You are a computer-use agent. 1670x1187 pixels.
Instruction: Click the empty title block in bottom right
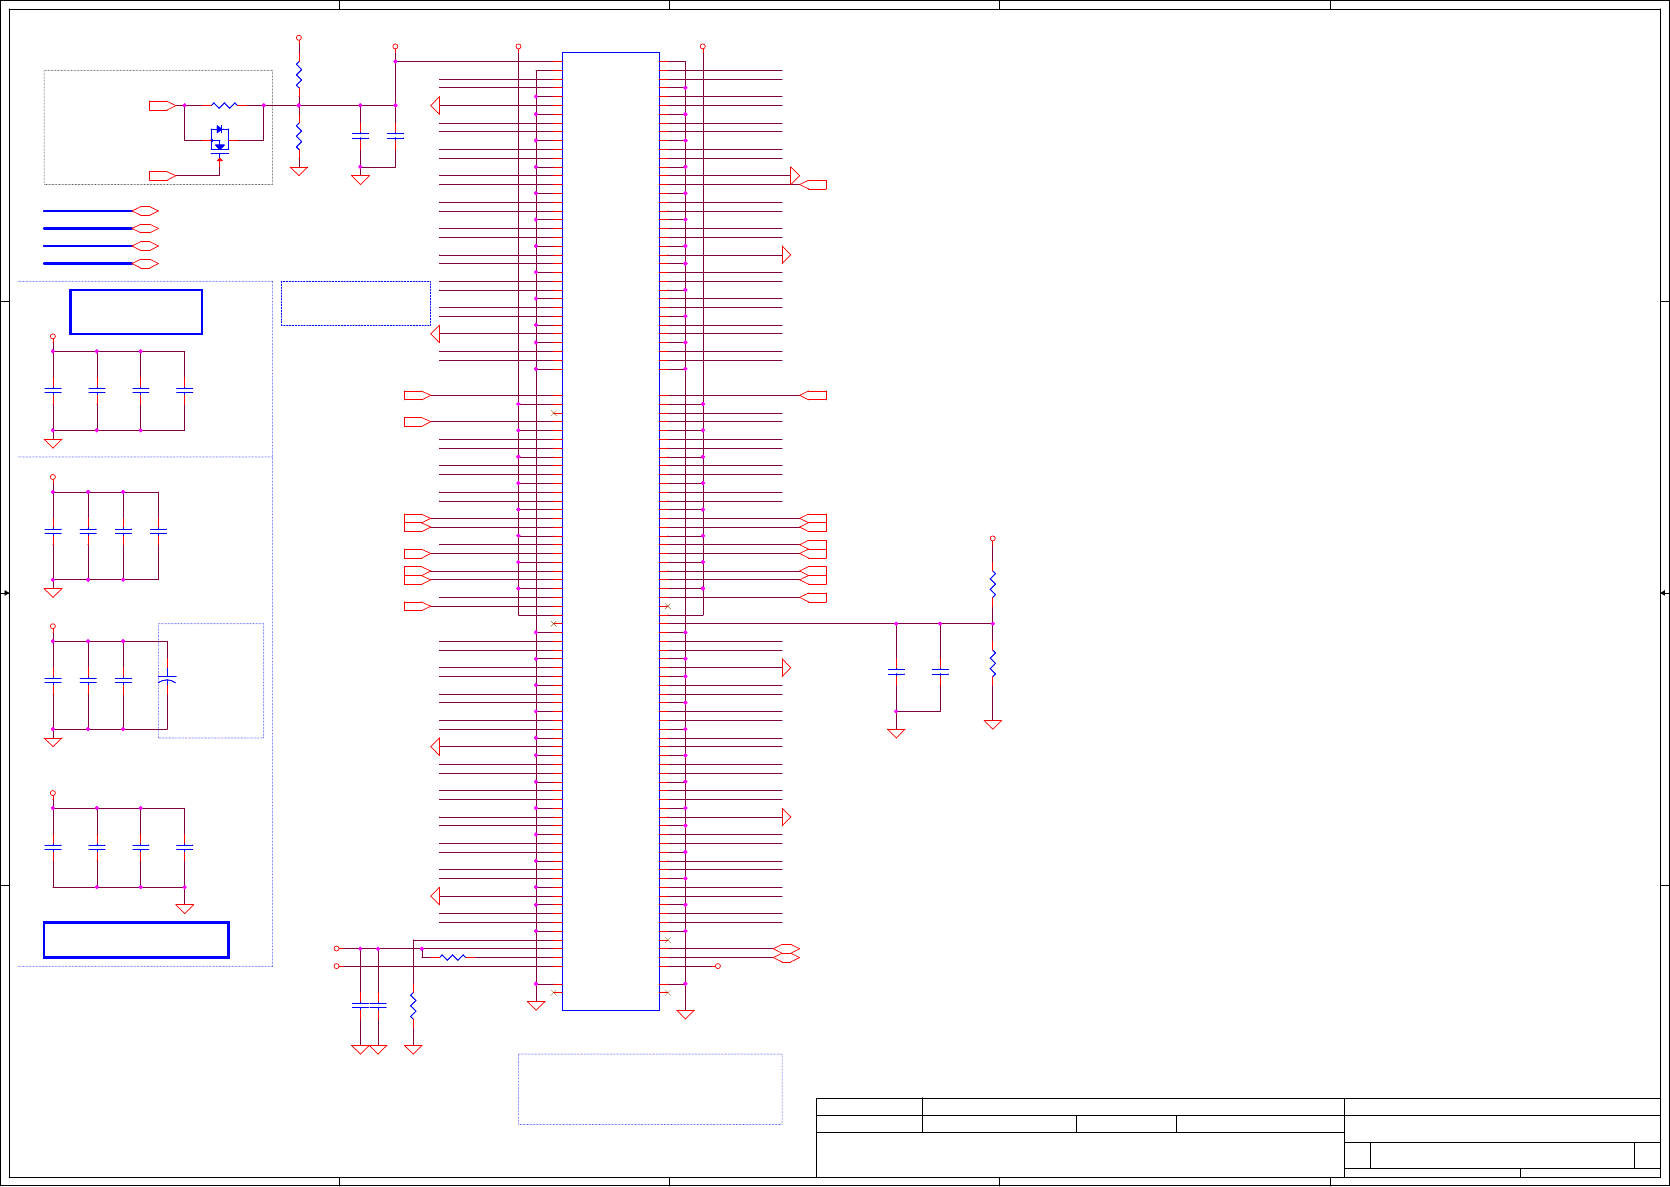(x=1238, y=1138)
